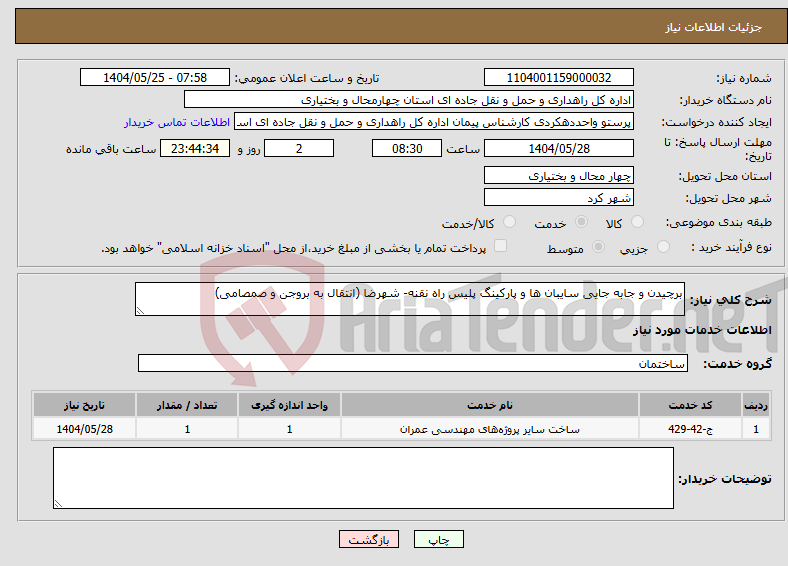Viewport: 788px width, 566px height.
Task: Click the announcement date field 1404/05/25 - 07:58
Action: coord(155,77)
